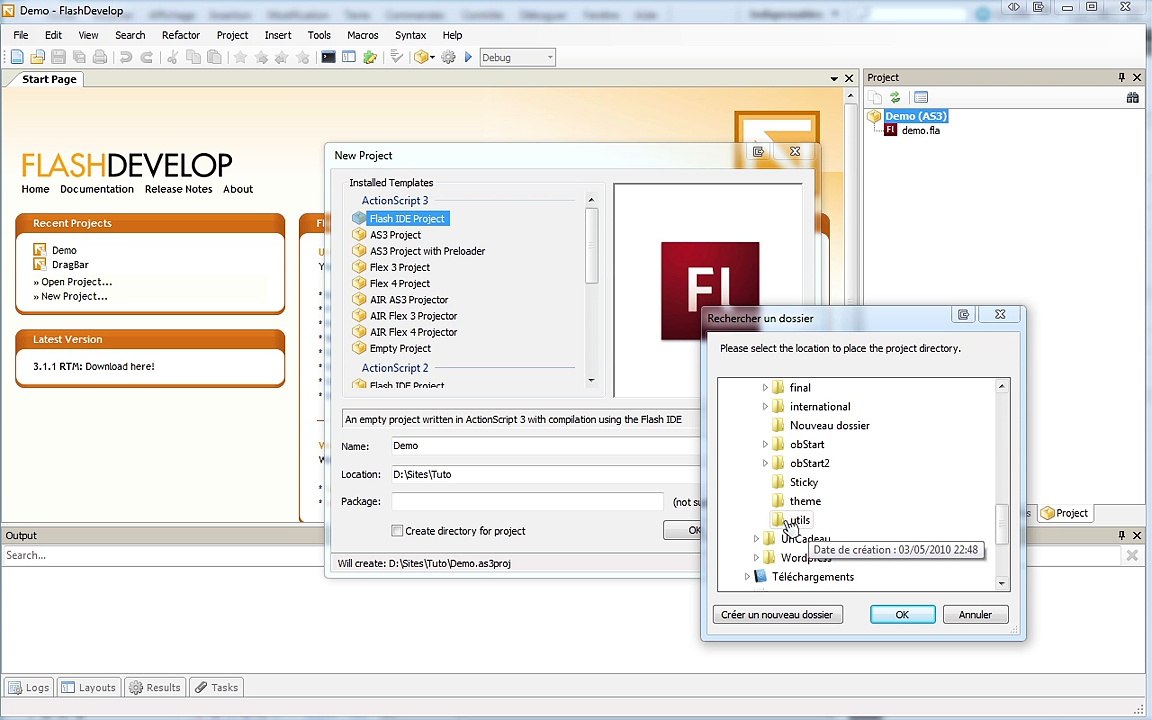Open the Project menu
The height and width of the screenshot is (720, 1152).
pos(232,35)
